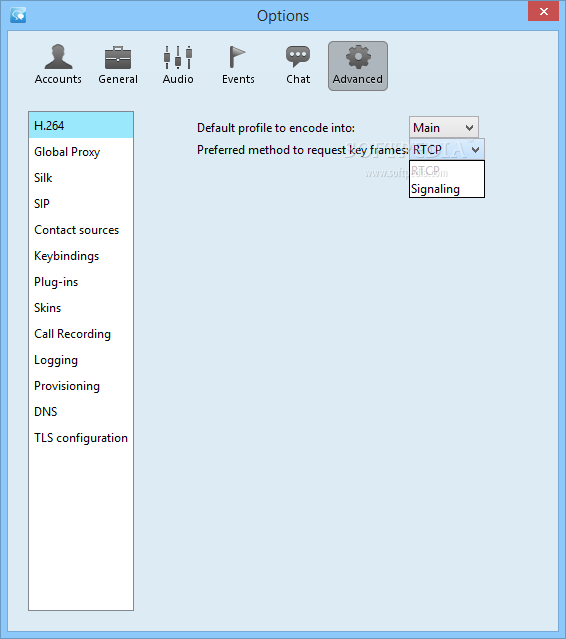This screenshot has width=566, height=639.
Task: Select H.264 in the advanced list
Action: tap(81, 126)
